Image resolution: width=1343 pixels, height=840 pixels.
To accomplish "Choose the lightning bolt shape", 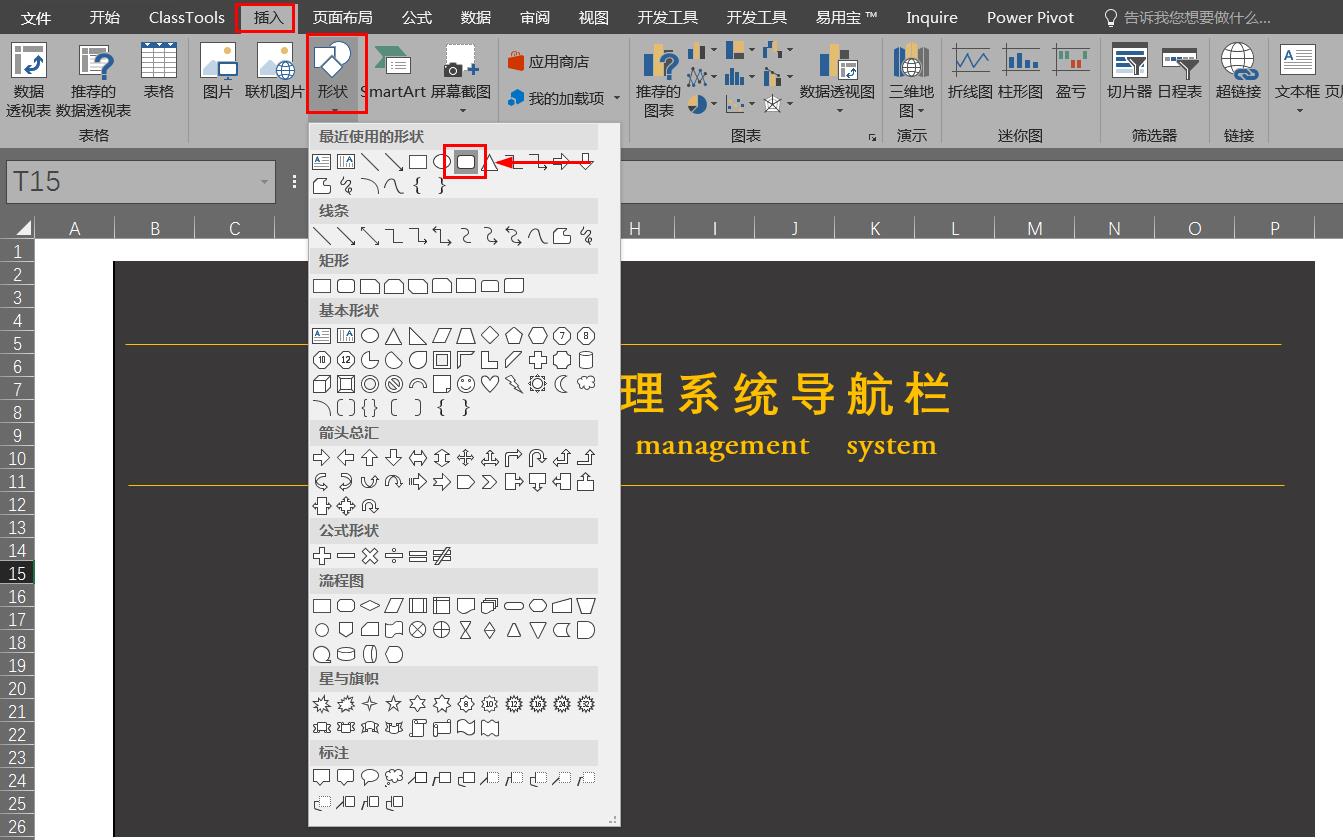I will pos(514,384).
